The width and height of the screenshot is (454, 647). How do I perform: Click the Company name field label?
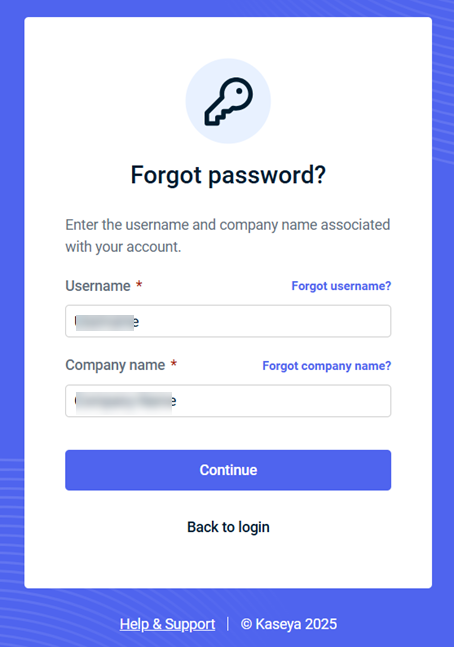115,366
